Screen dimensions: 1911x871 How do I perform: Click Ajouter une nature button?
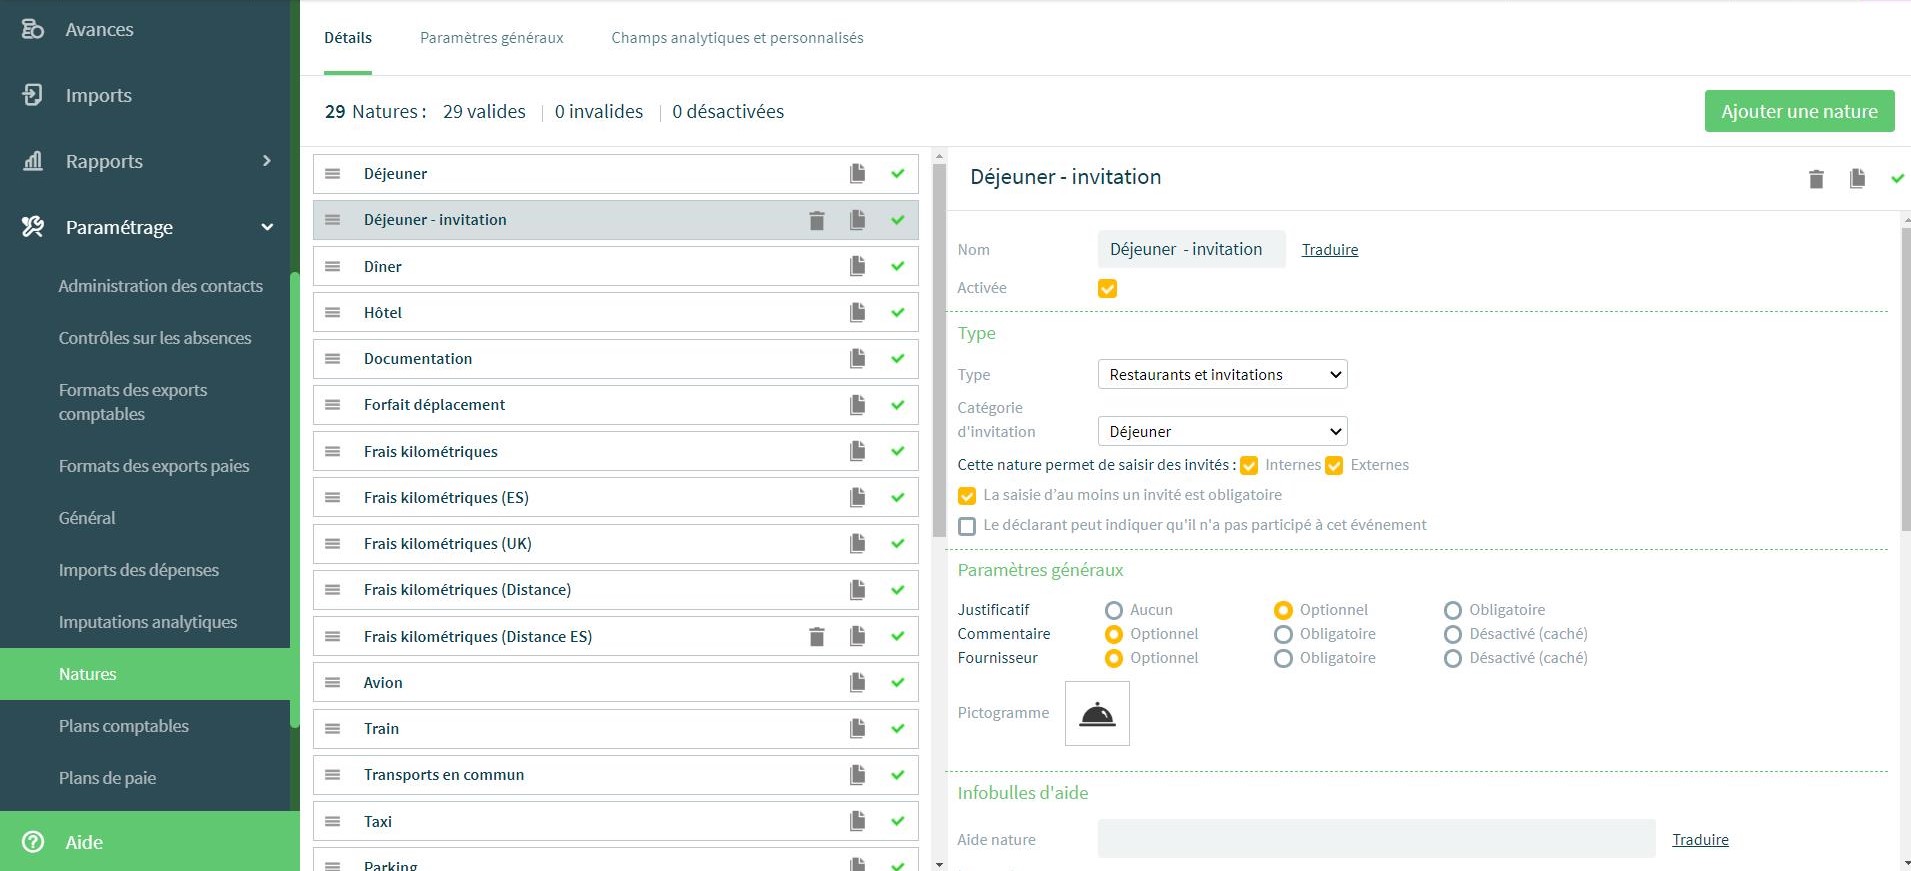(1799, 111)
